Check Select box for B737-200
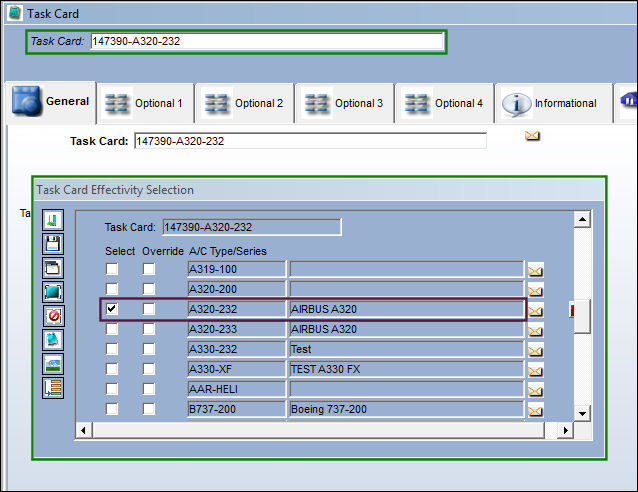 click(112, 409)
